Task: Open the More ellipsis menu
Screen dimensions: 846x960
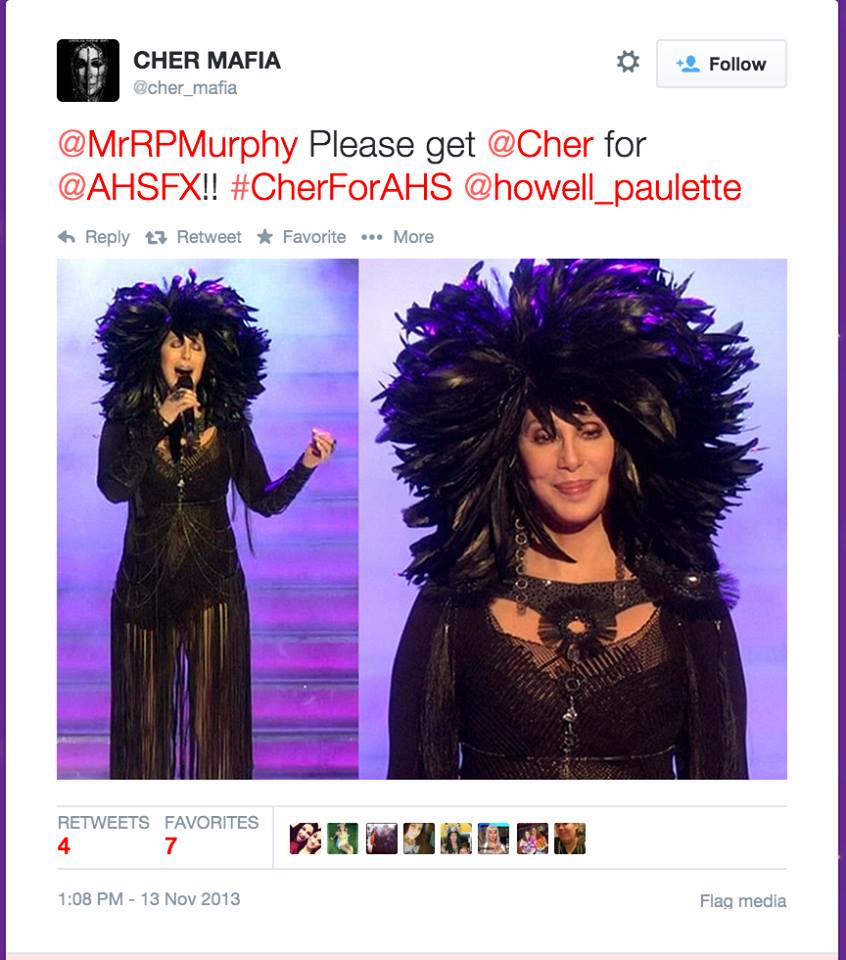Action: point(372,237)
